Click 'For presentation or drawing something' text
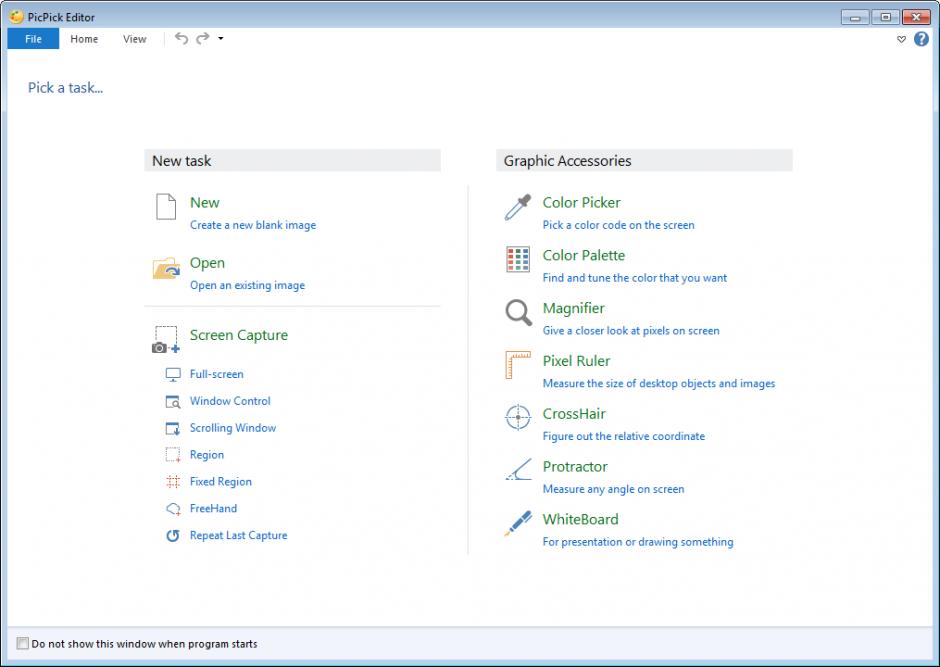The width and height of the screenshot is (940, 667). 638,542
